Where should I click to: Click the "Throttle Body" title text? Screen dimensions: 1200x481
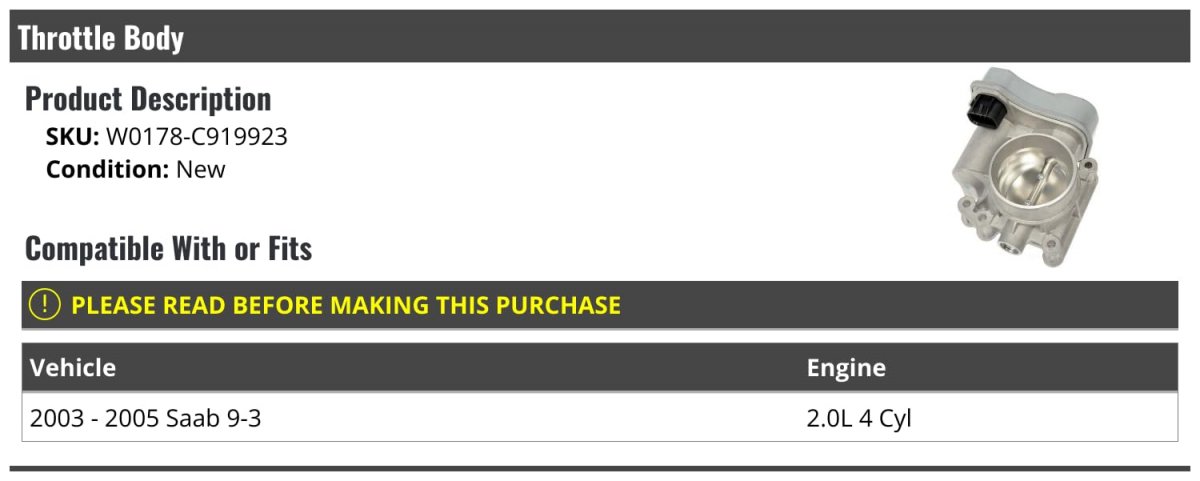(x=101, y=38)
